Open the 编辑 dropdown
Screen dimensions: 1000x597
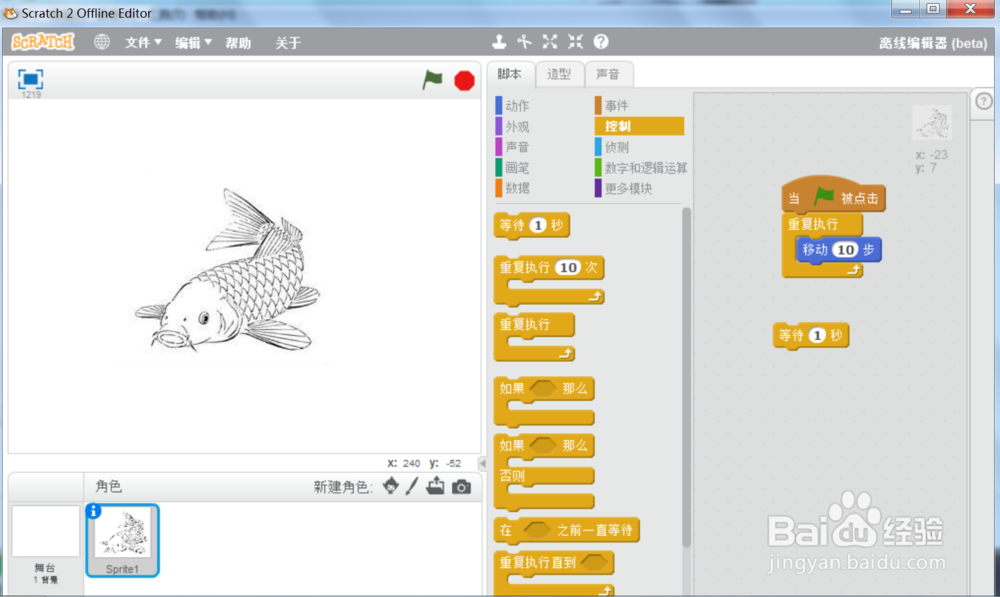[190, 42]
